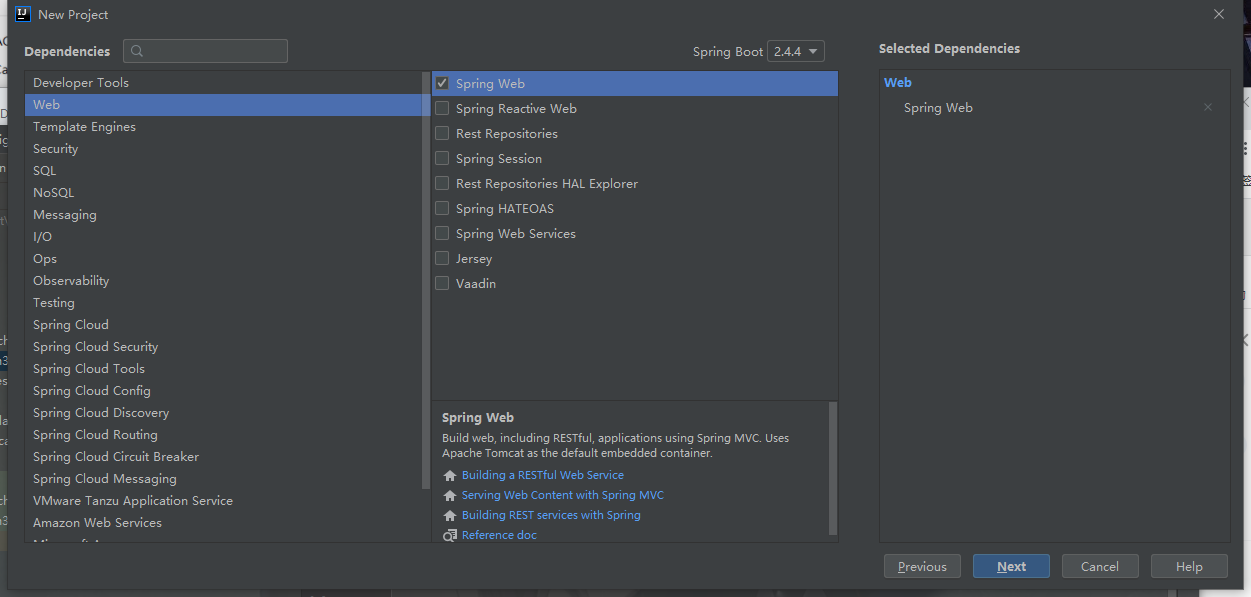Open the Spring Boot version dropdown
Screen dimensions: 1251x597
[x=796, y=51]
